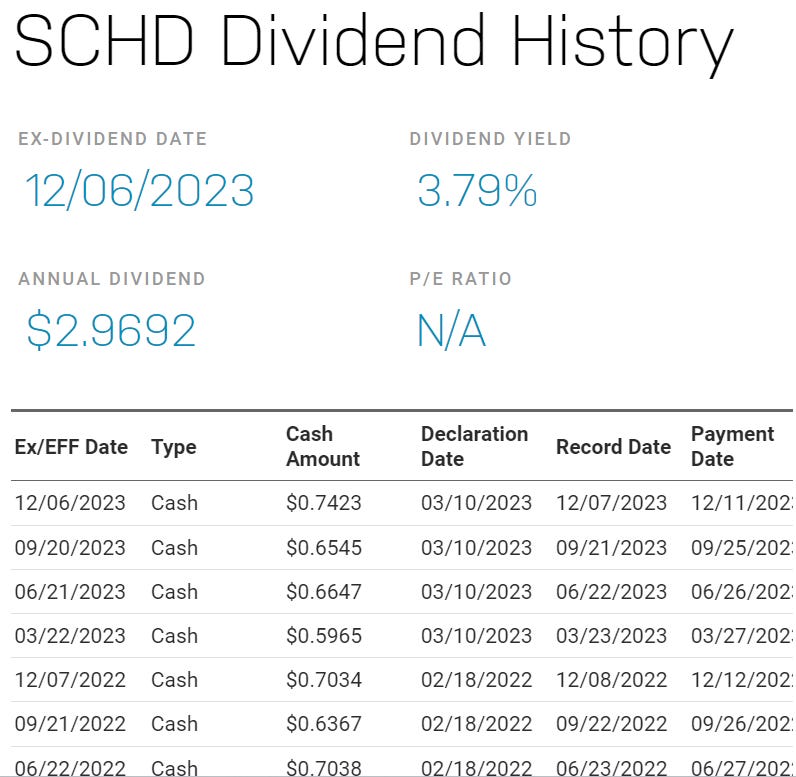Viewport: 796px width, 777px height.
Task: Click the cash amount $0.5965
Action: coord(324,636)
